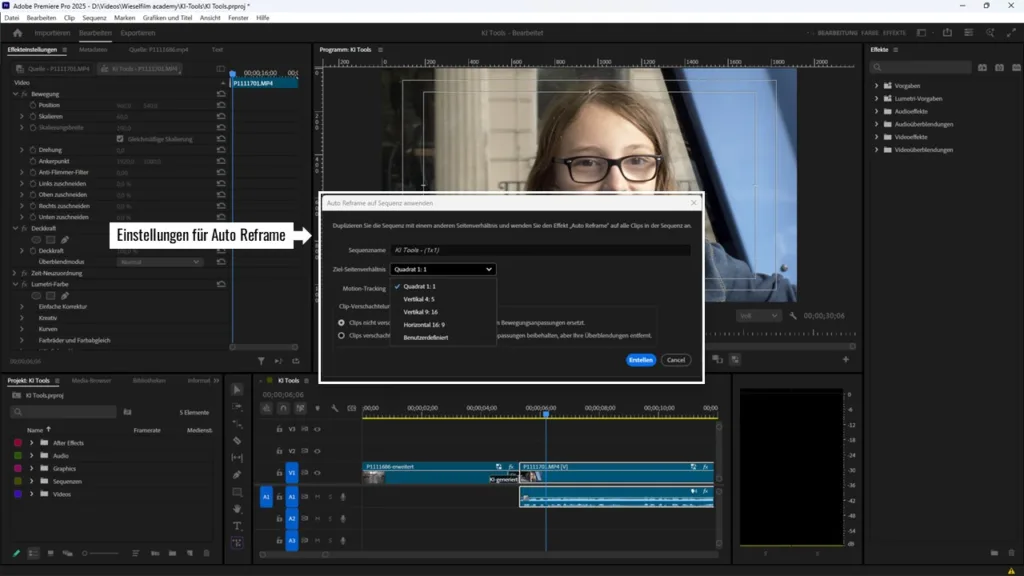The width and height of the screenshot is (1024, 576).
Task: Pick the Hand tool
Action: (x=237, y=509)
